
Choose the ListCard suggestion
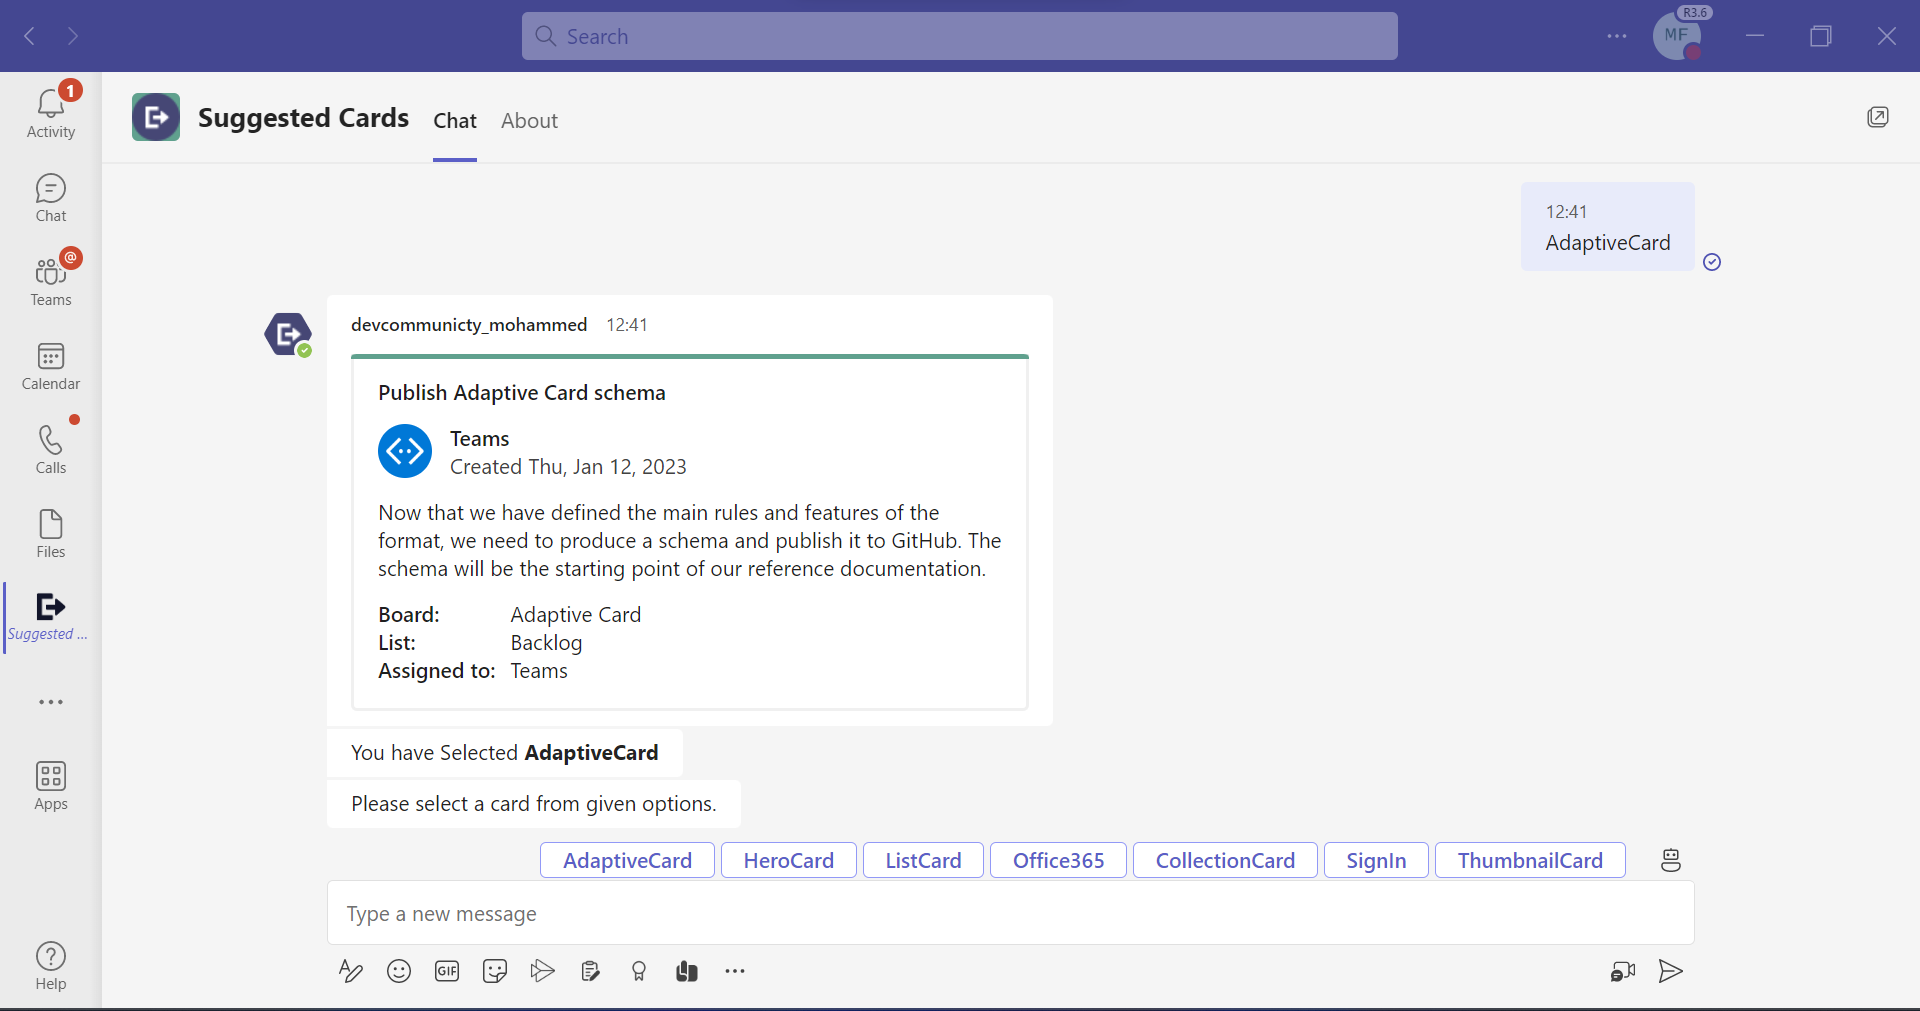point(923,860)
